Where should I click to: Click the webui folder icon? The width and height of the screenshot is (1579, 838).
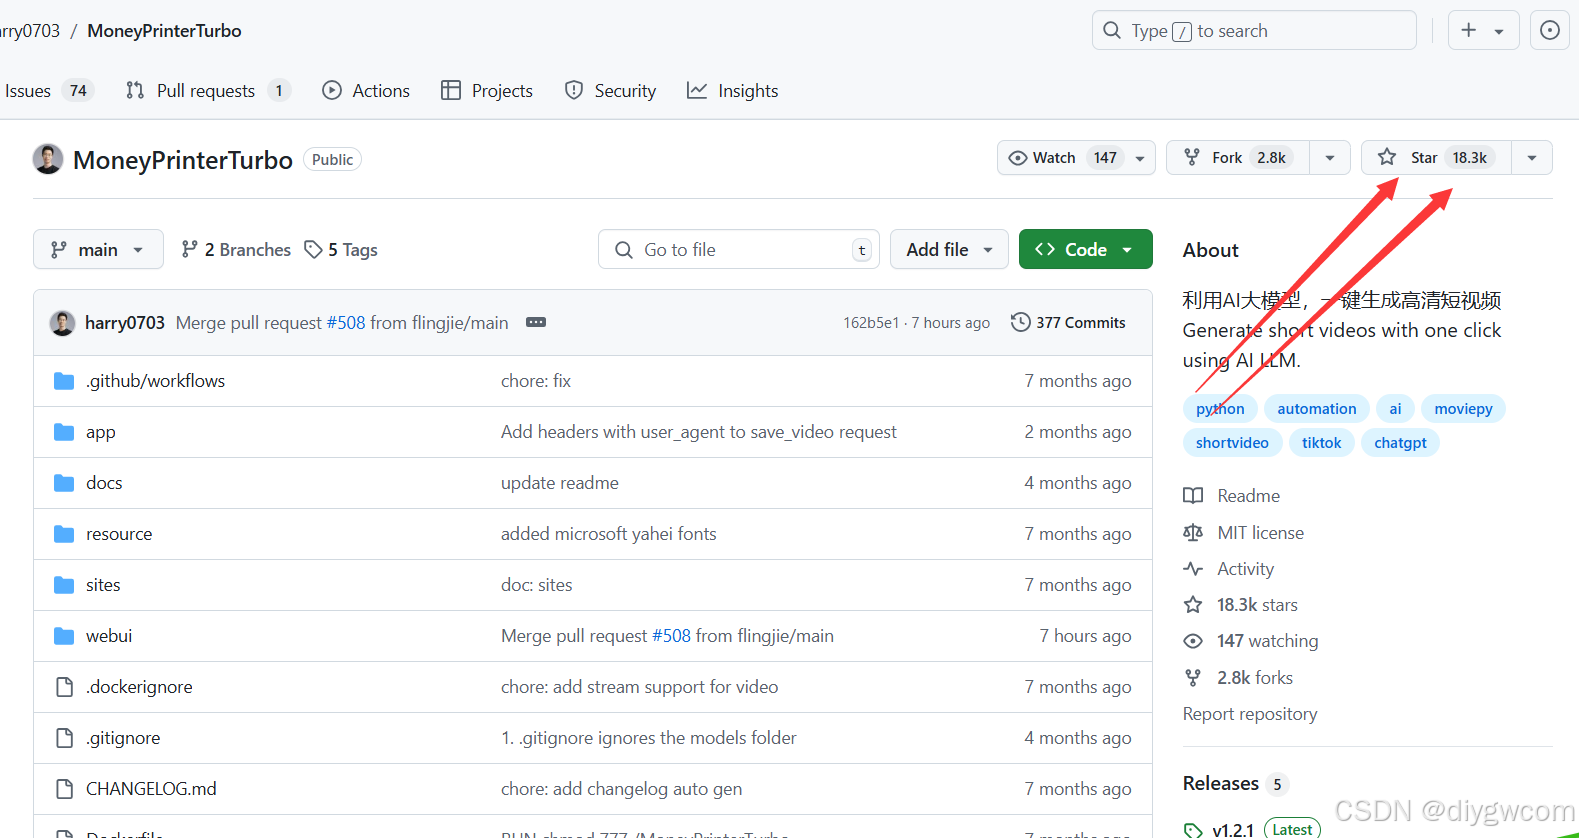coord(64,636)
